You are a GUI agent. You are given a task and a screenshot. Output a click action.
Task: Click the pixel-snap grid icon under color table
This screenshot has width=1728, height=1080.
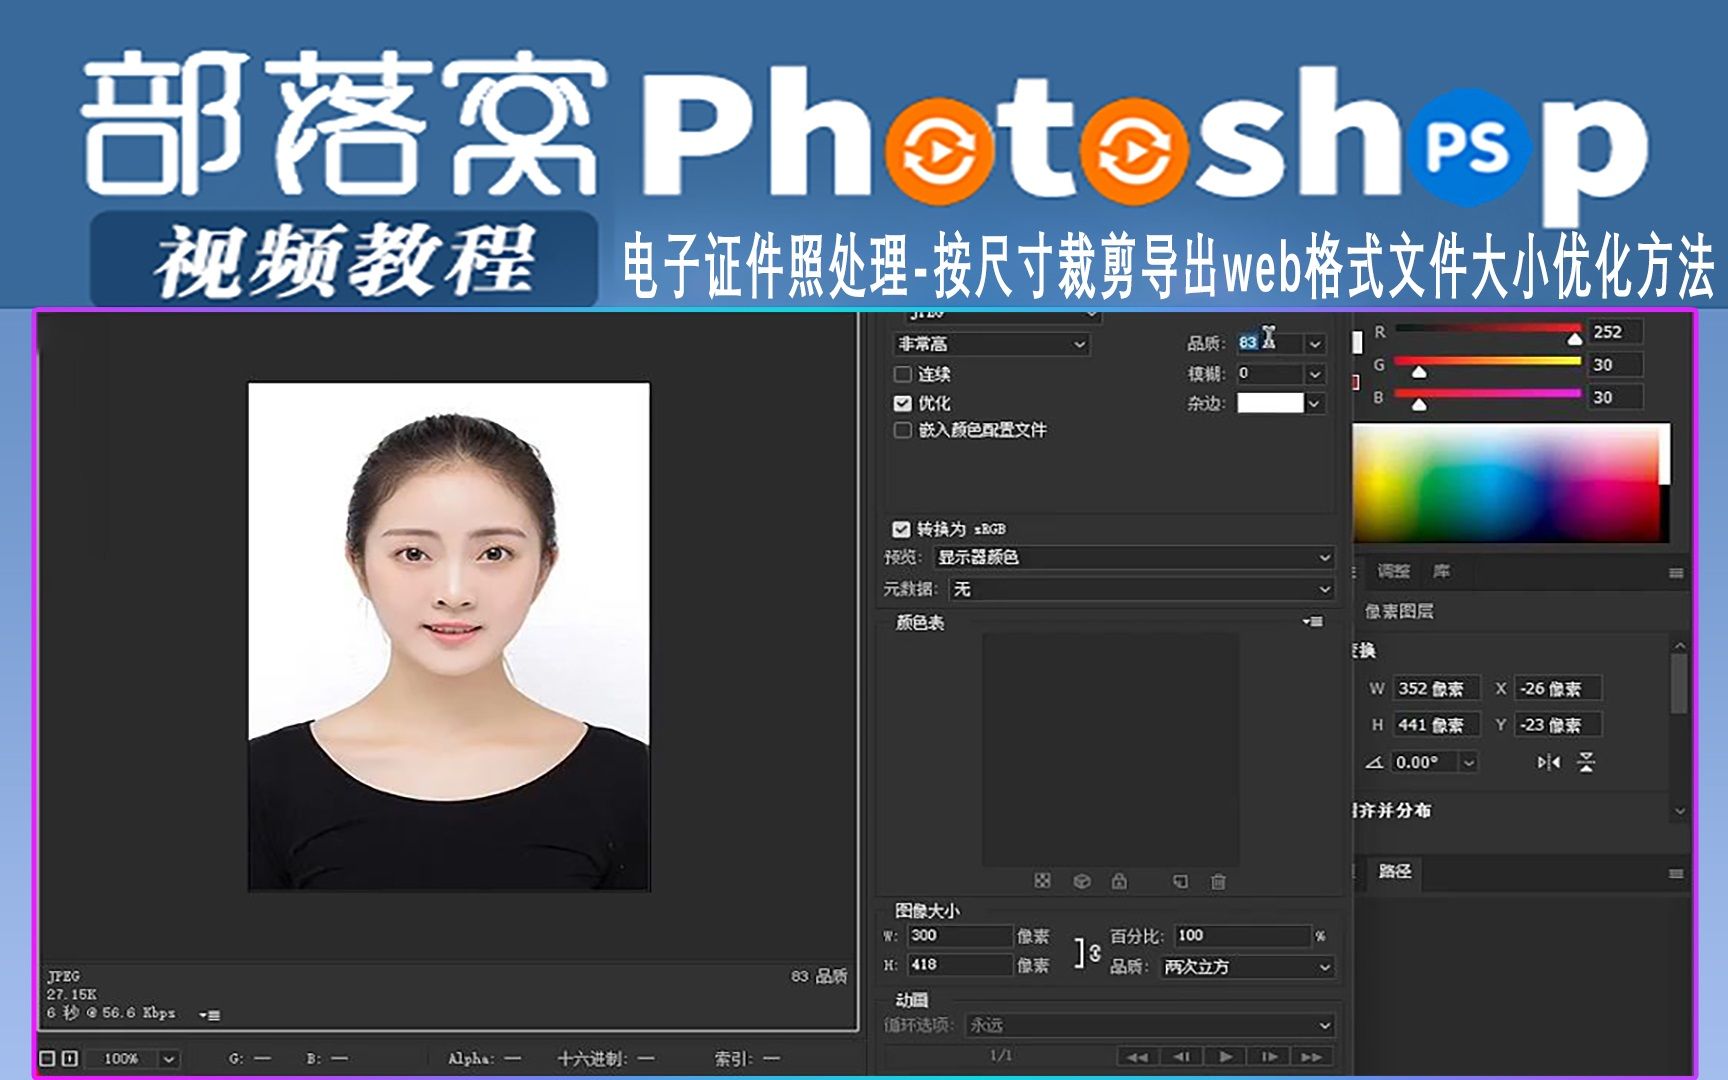point(1043,881)
